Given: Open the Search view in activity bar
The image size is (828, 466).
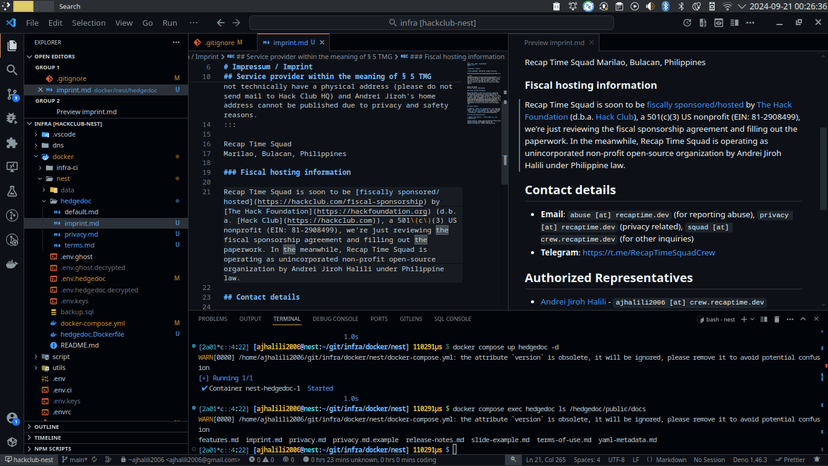Looking at the screenshot, I should click(x=12, y=70).
